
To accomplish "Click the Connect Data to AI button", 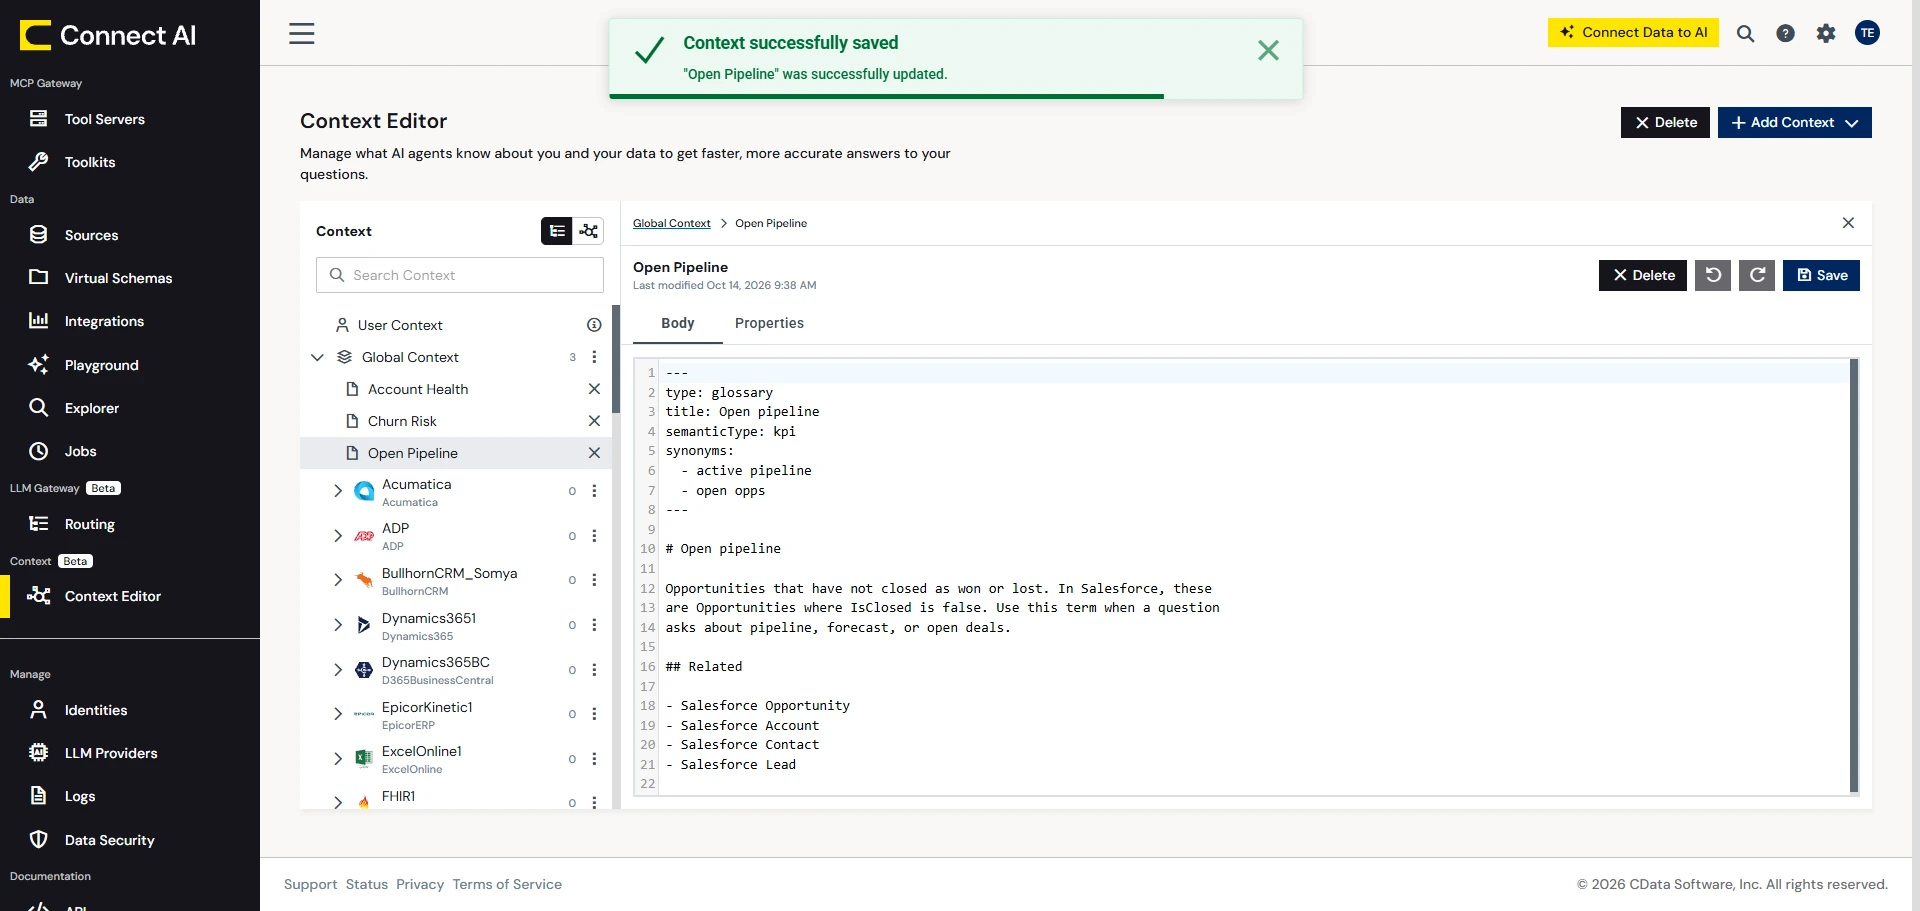I will (1633, 32).
